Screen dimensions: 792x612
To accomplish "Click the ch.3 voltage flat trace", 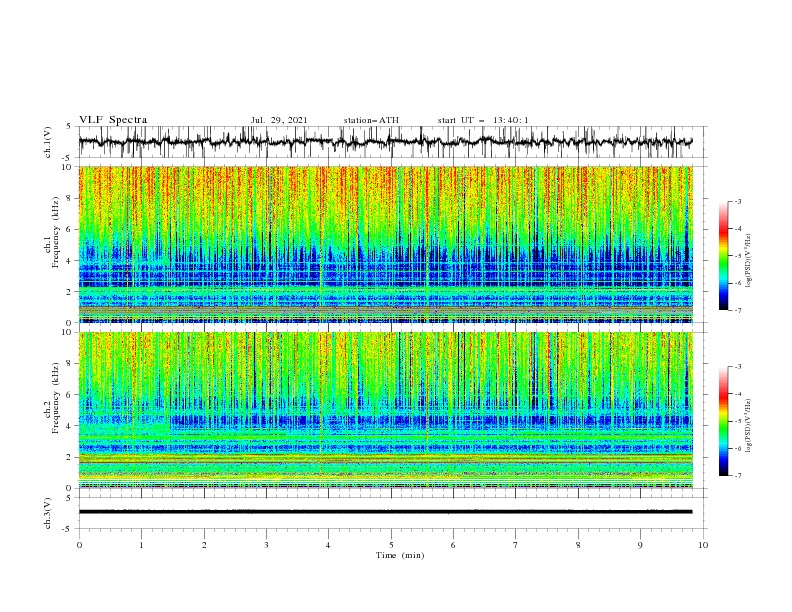I will tap(386, 512).
